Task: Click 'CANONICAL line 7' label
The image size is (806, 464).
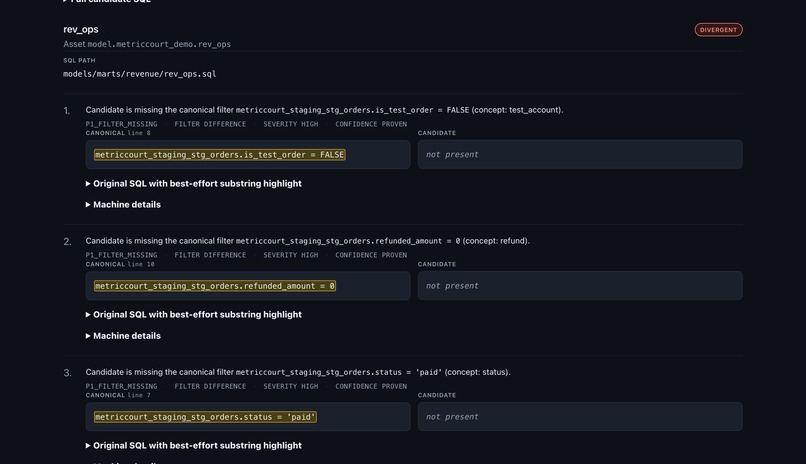Action: pyautogui.click(x=118, y=395)
